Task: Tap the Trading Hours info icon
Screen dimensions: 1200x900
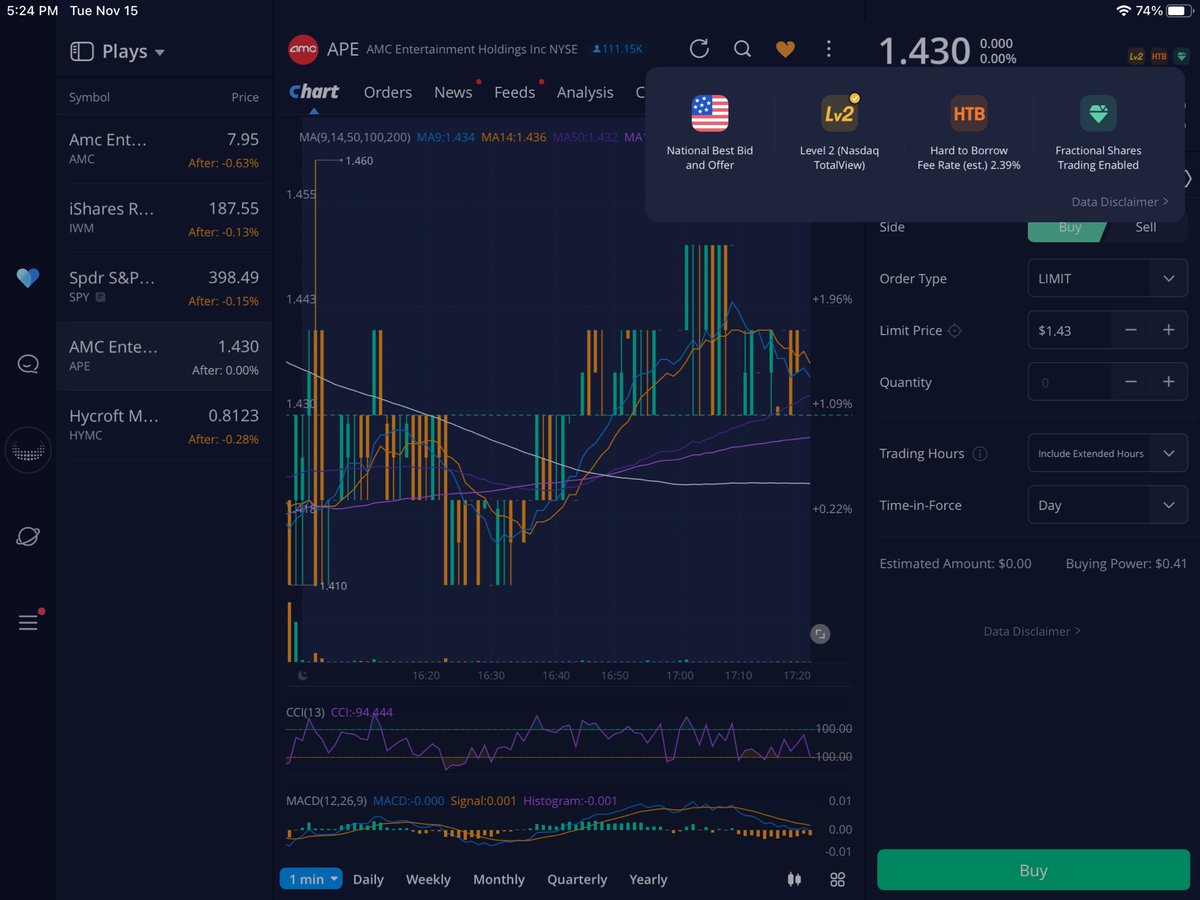Action: pyautogui.click(x=980, y=453)
